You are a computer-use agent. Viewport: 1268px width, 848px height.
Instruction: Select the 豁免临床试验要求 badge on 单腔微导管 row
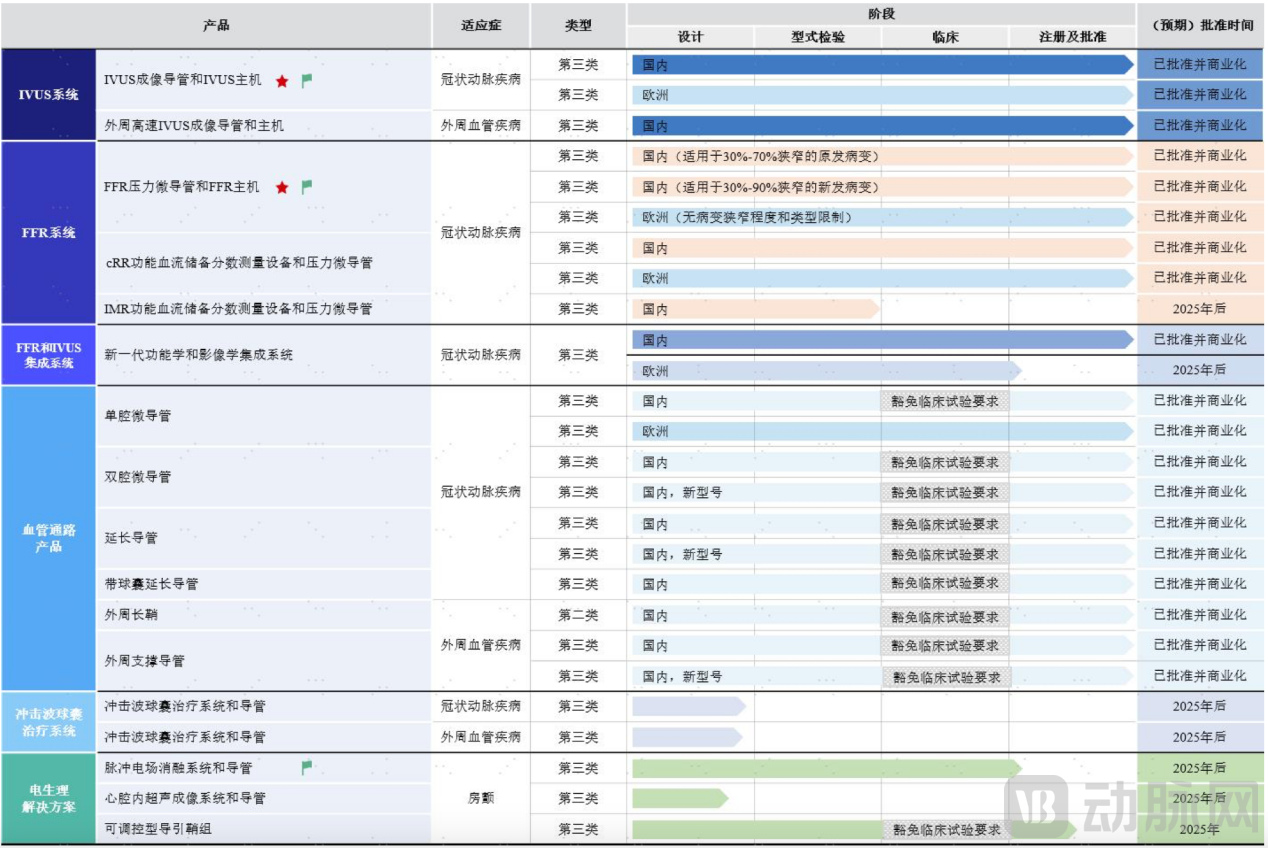click(x=944, y=400)
